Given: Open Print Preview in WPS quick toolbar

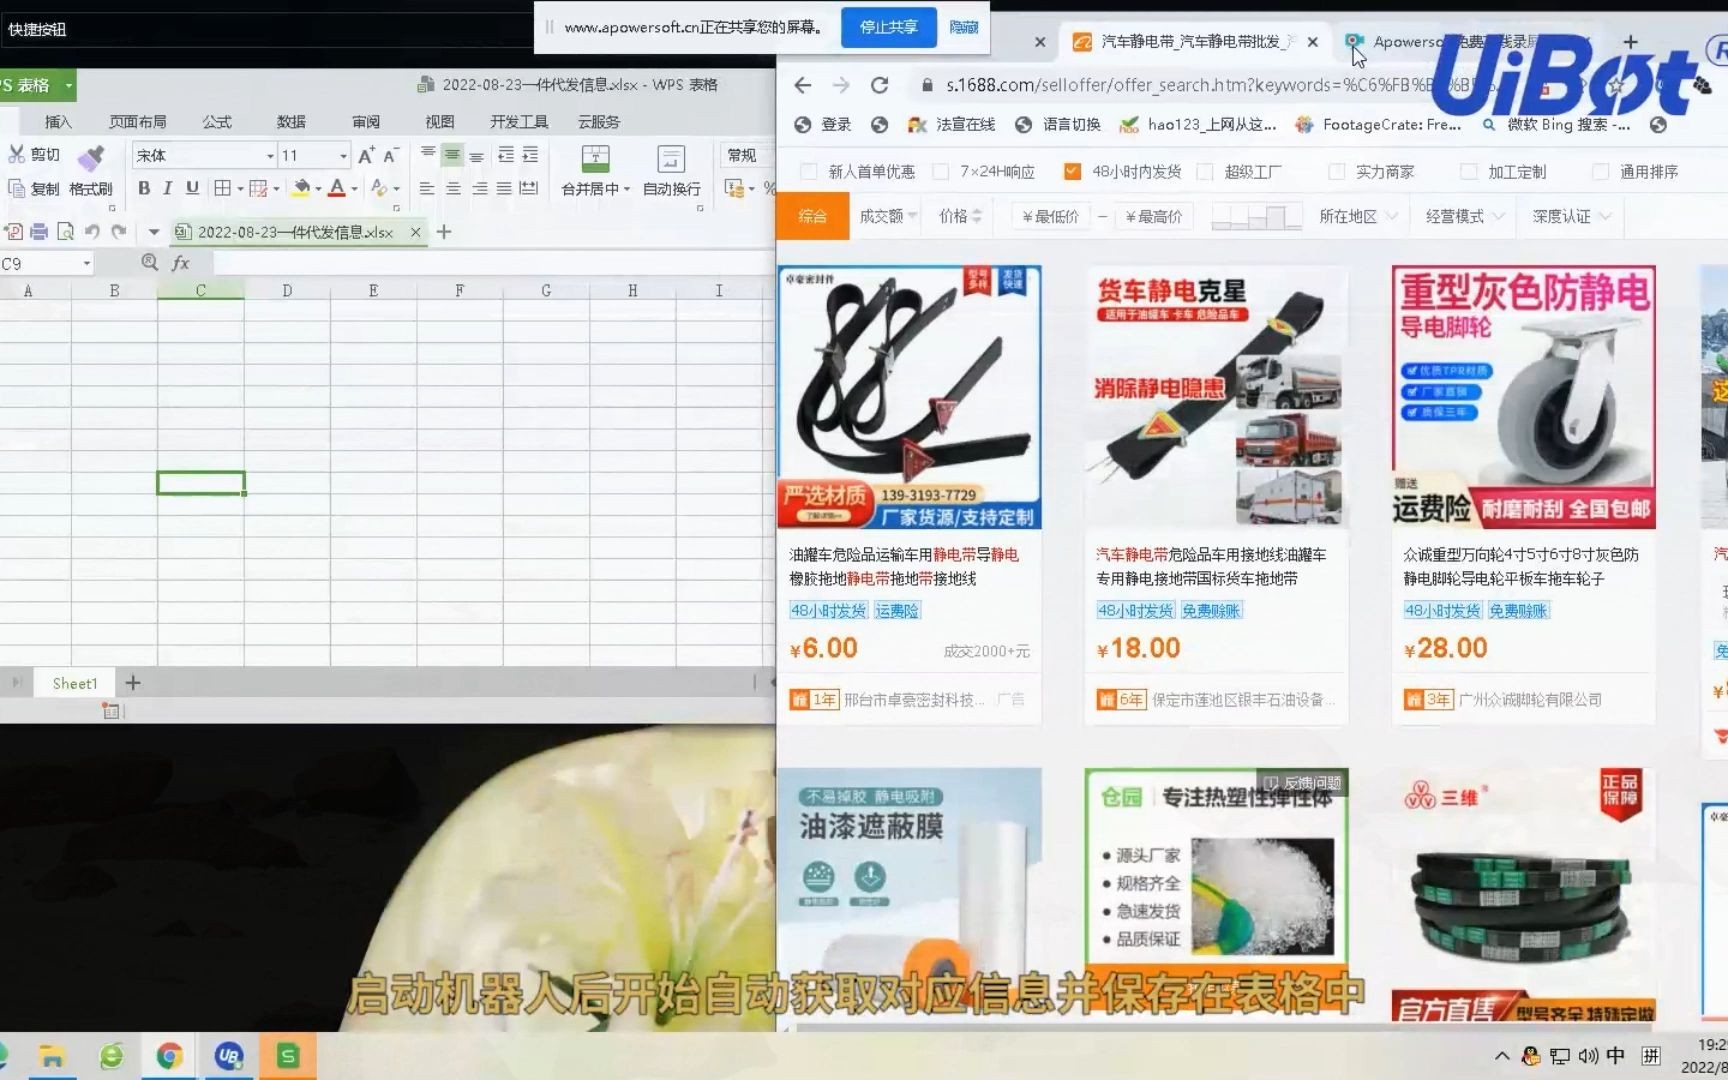Looking at the screenshot, I should (x=65, y=232).
